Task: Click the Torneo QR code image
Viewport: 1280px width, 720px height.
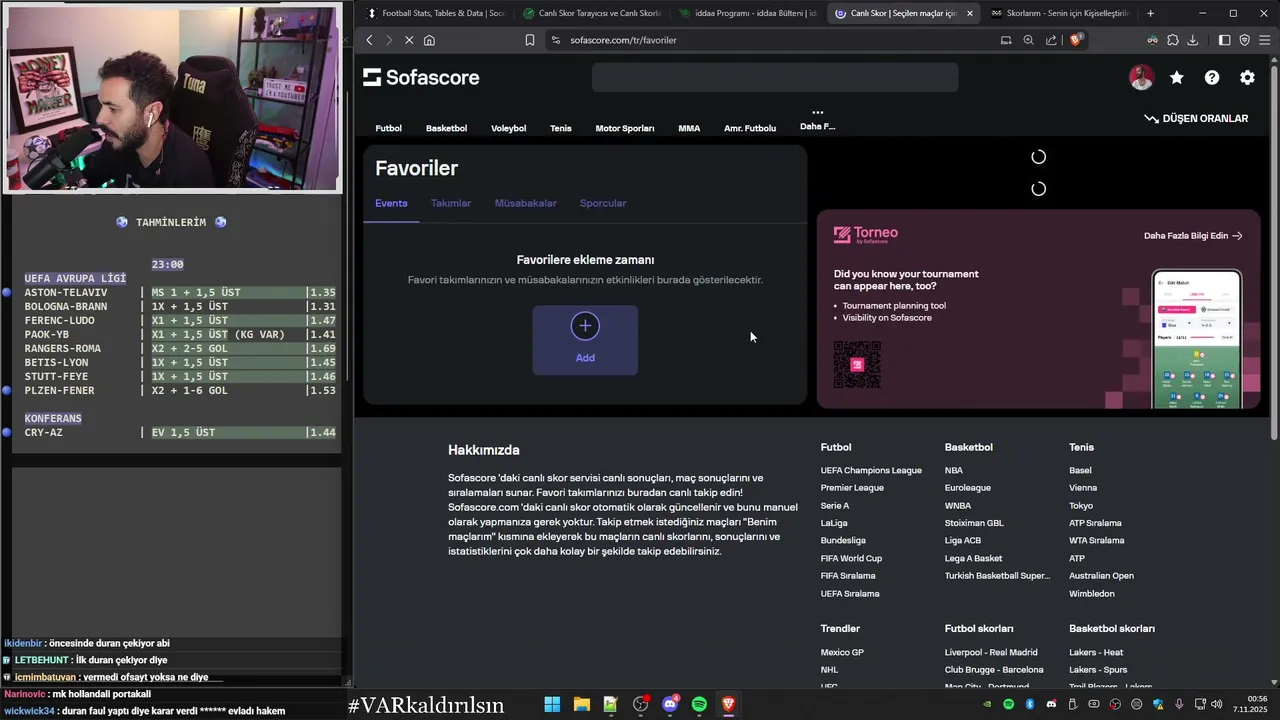Action: coord(857,365)
